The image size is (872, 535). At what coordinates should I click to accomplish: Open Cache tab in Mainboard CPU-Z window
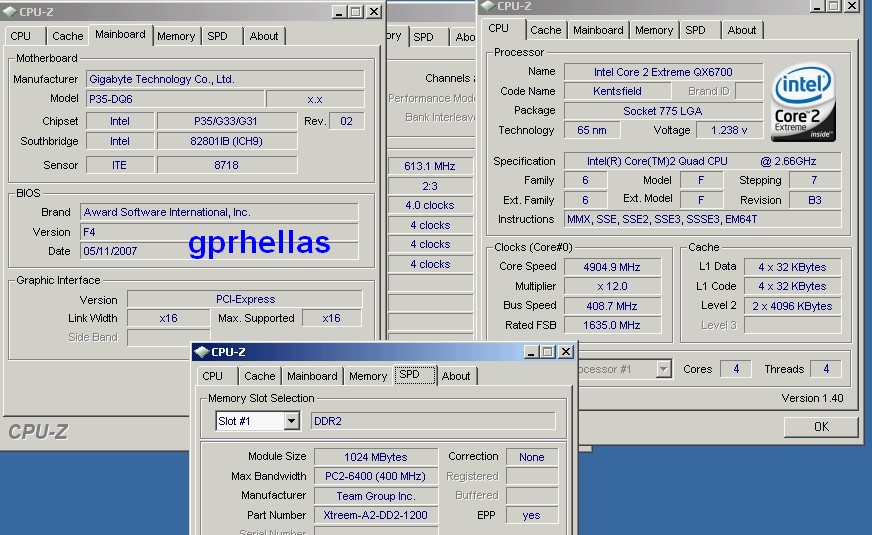click(67, 36)
